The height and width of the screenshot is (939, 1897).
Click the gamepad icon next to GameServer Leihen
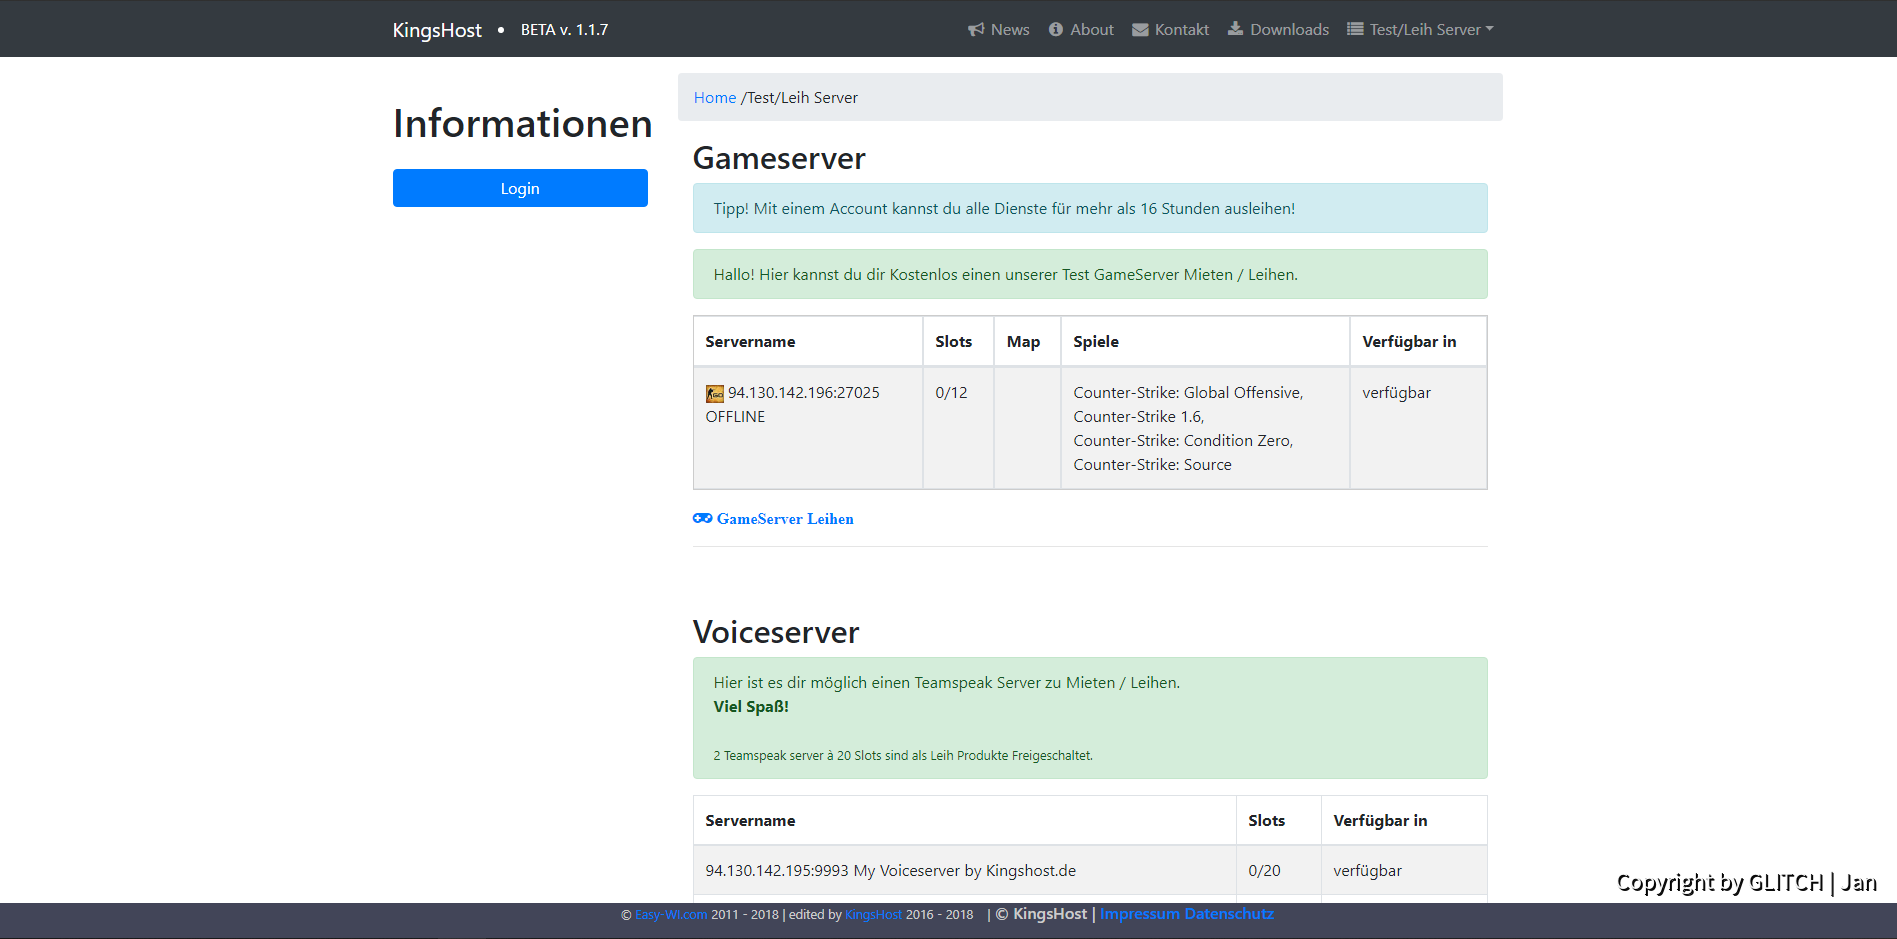point(702,518)
